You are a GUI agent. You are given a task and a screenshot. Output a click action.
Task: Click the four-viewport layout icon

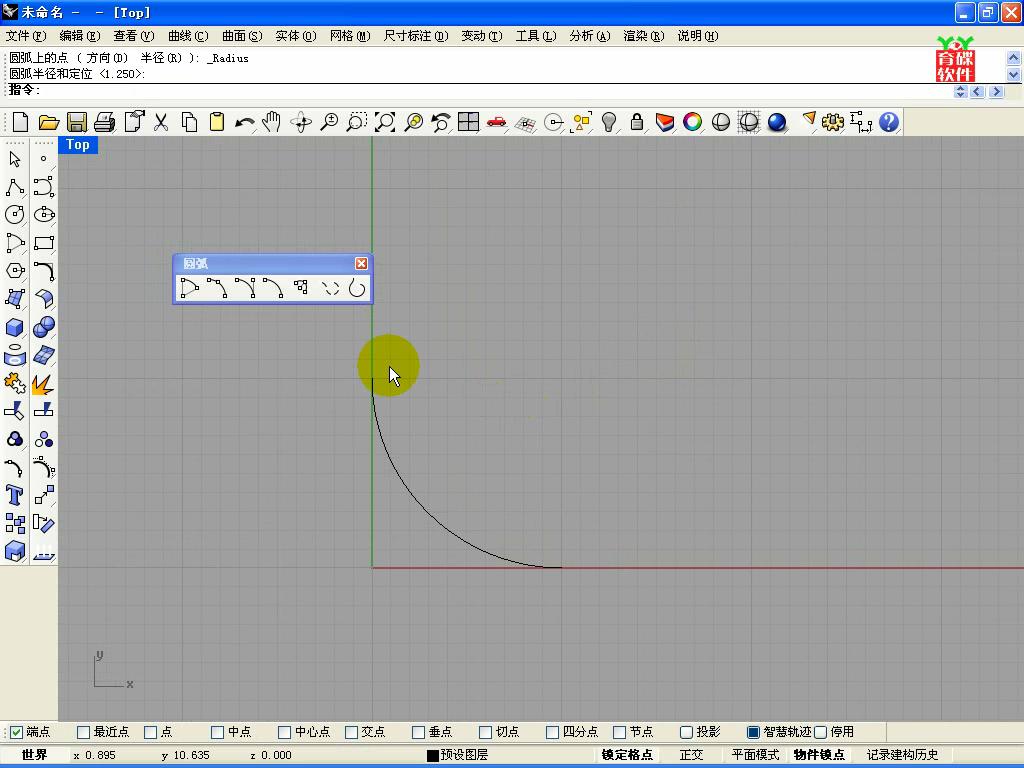[468, 122]
